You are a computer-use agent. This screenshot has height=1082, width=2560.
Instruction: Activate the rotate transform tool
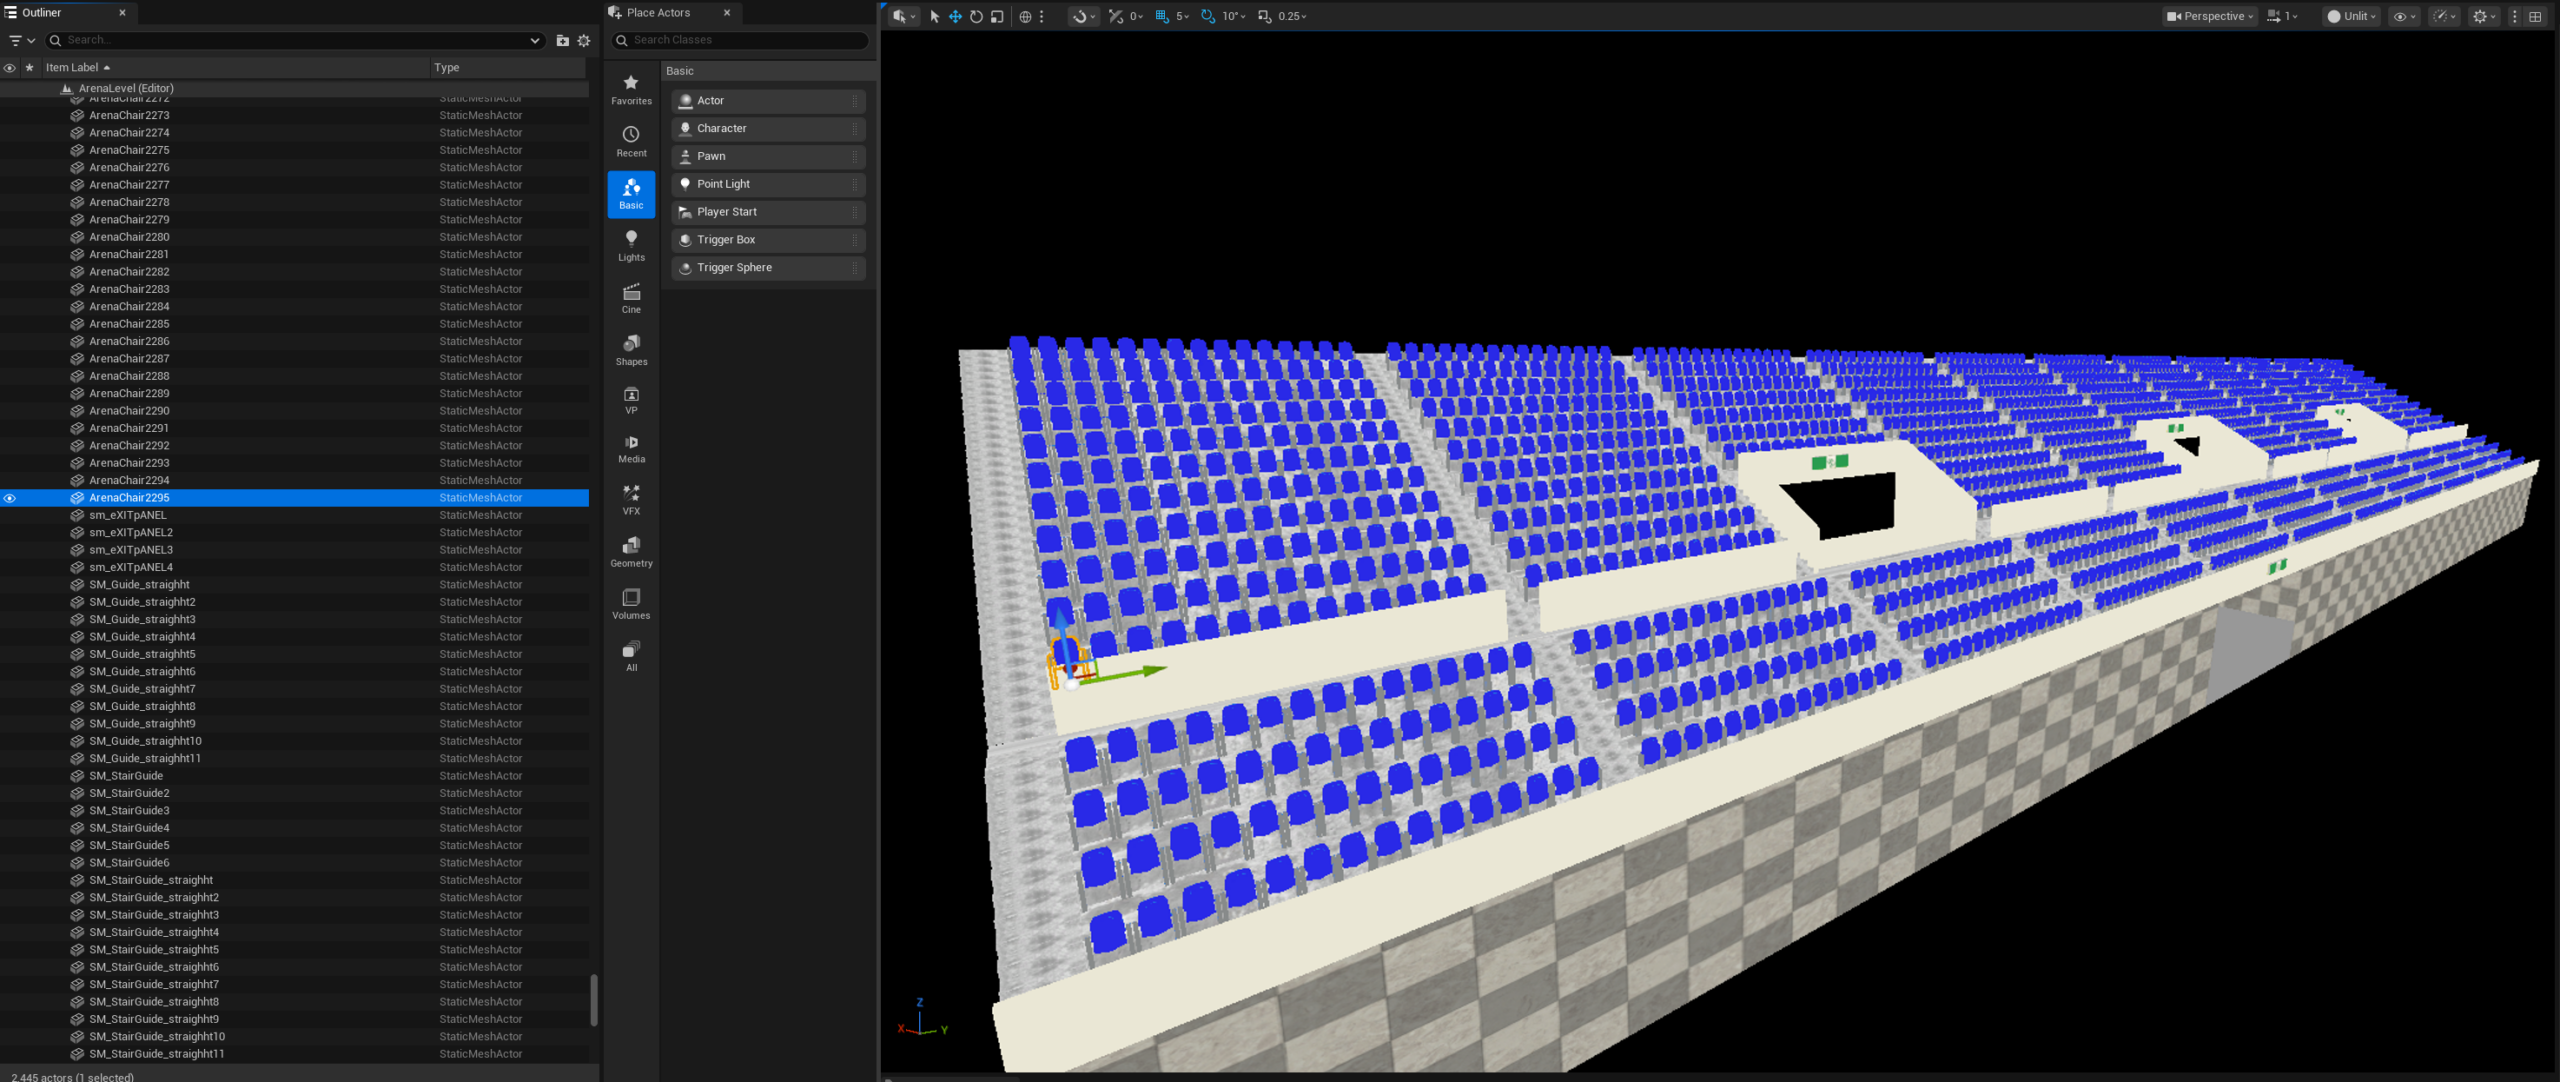pos(976,16)
